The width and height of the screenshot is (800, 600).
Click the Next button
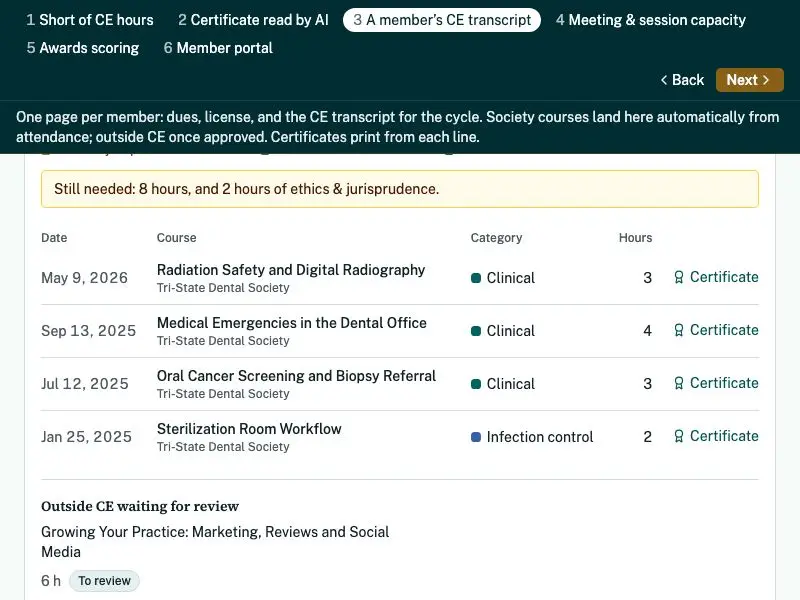point(749,80)
